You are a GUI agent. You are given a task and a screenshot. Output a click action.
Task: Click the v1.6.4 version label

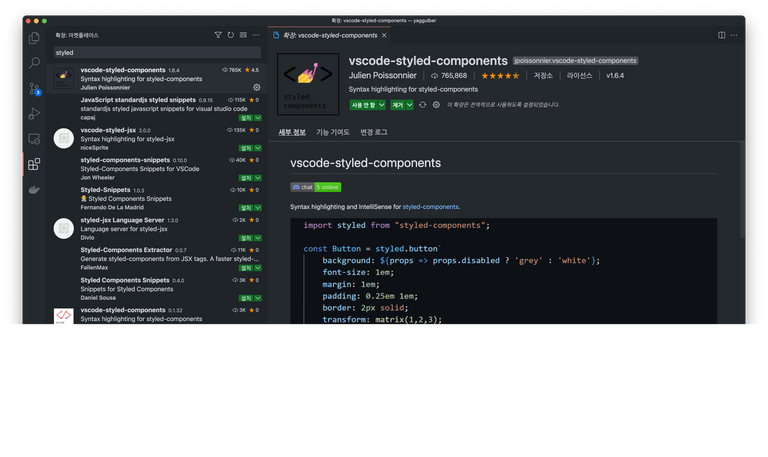615,76
